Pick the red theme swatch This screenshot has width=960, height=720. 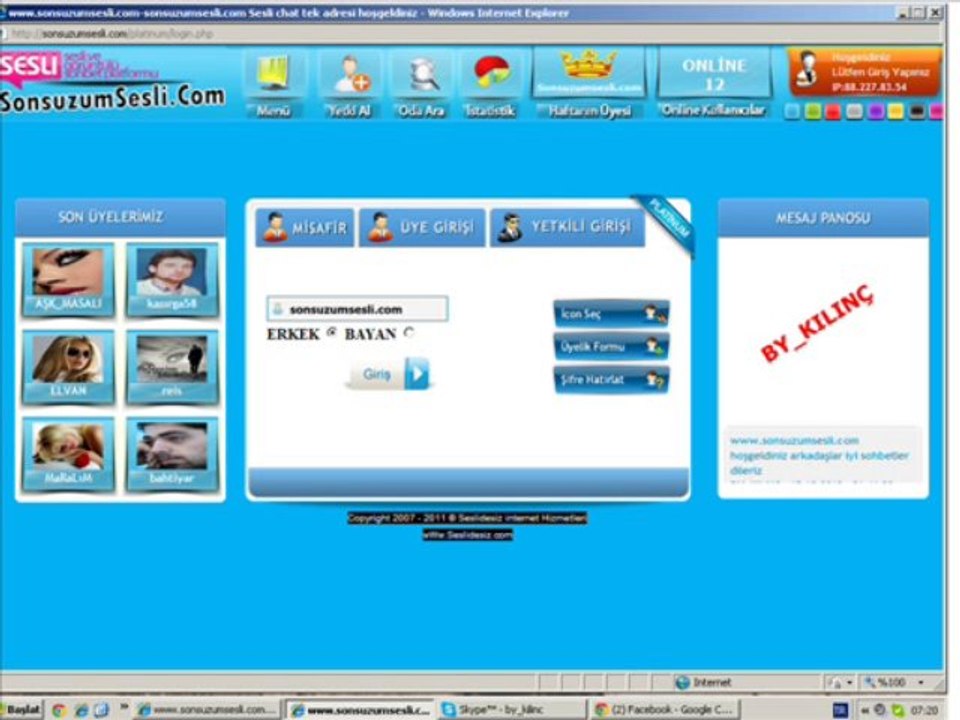833,111
